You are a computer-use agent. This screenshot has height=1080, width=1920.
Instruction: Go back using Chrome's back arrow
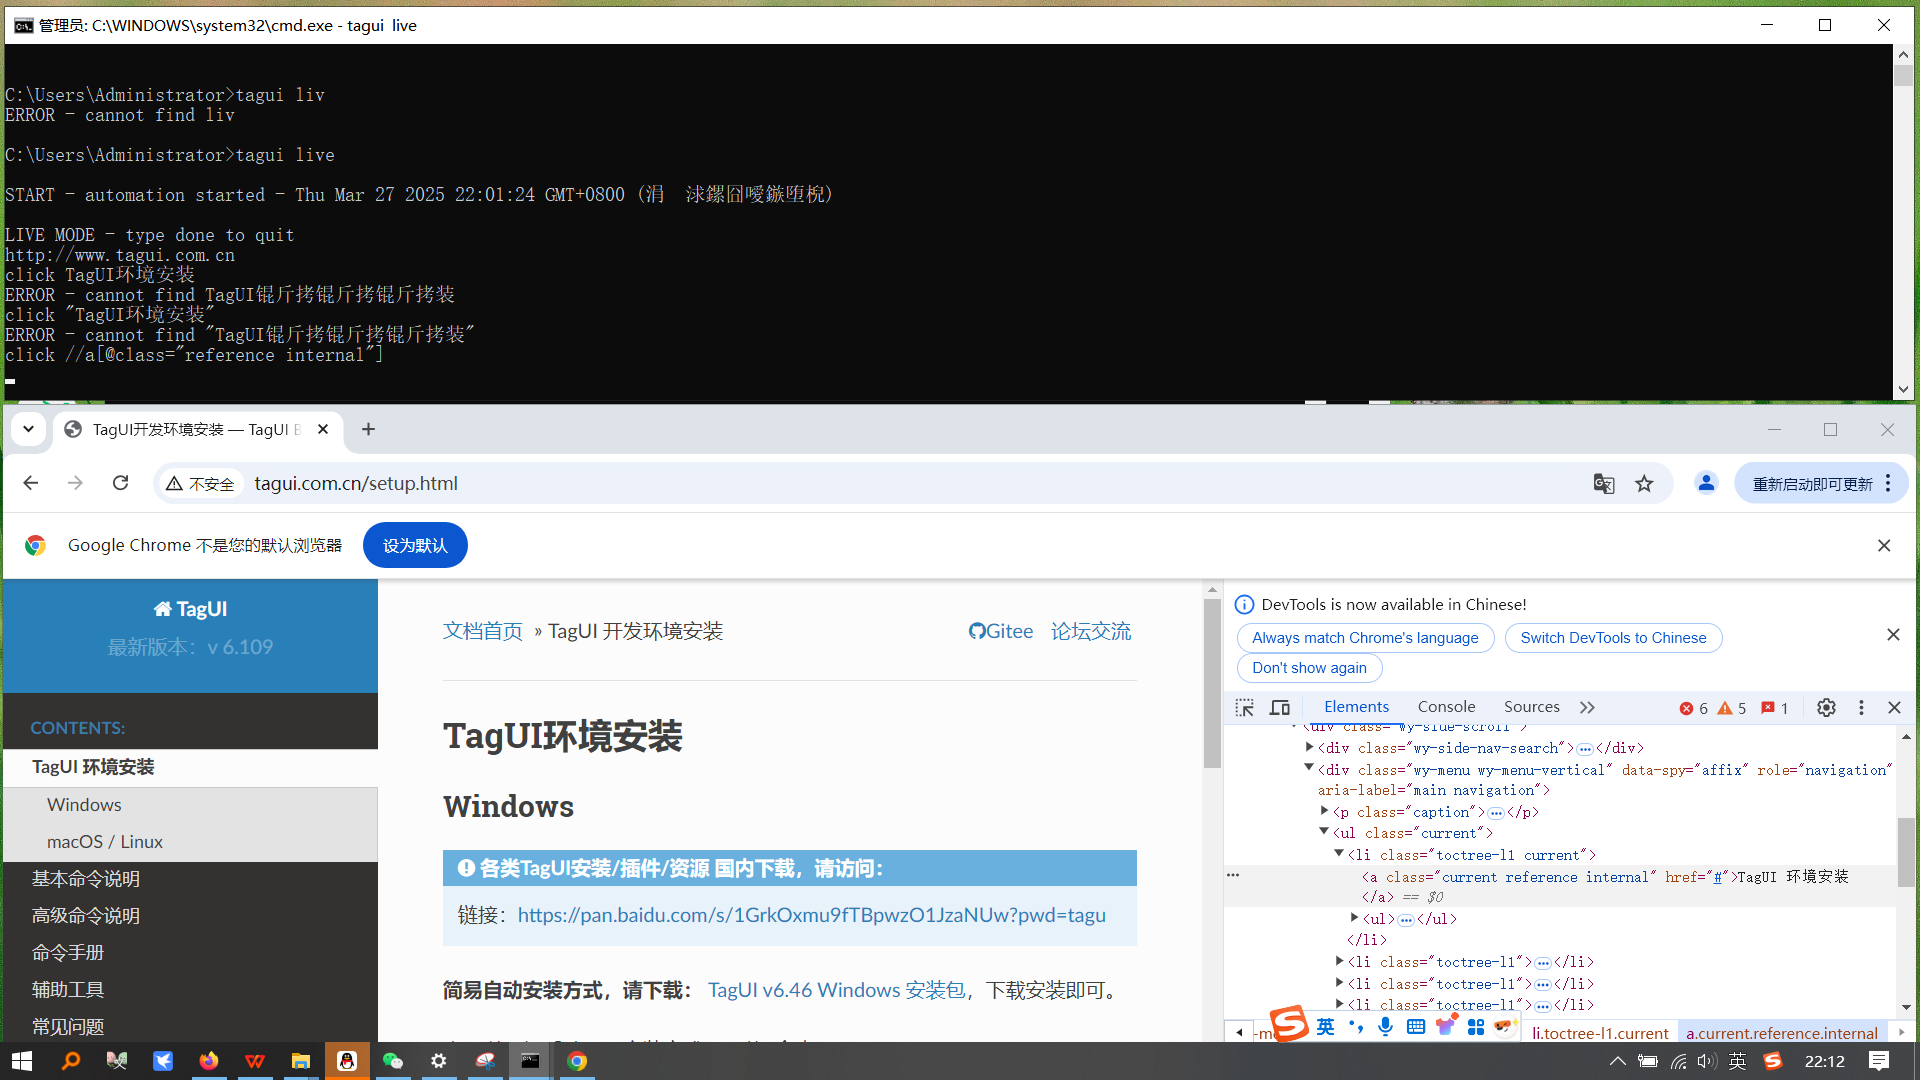pyautogui.click(x=31, y=483)
